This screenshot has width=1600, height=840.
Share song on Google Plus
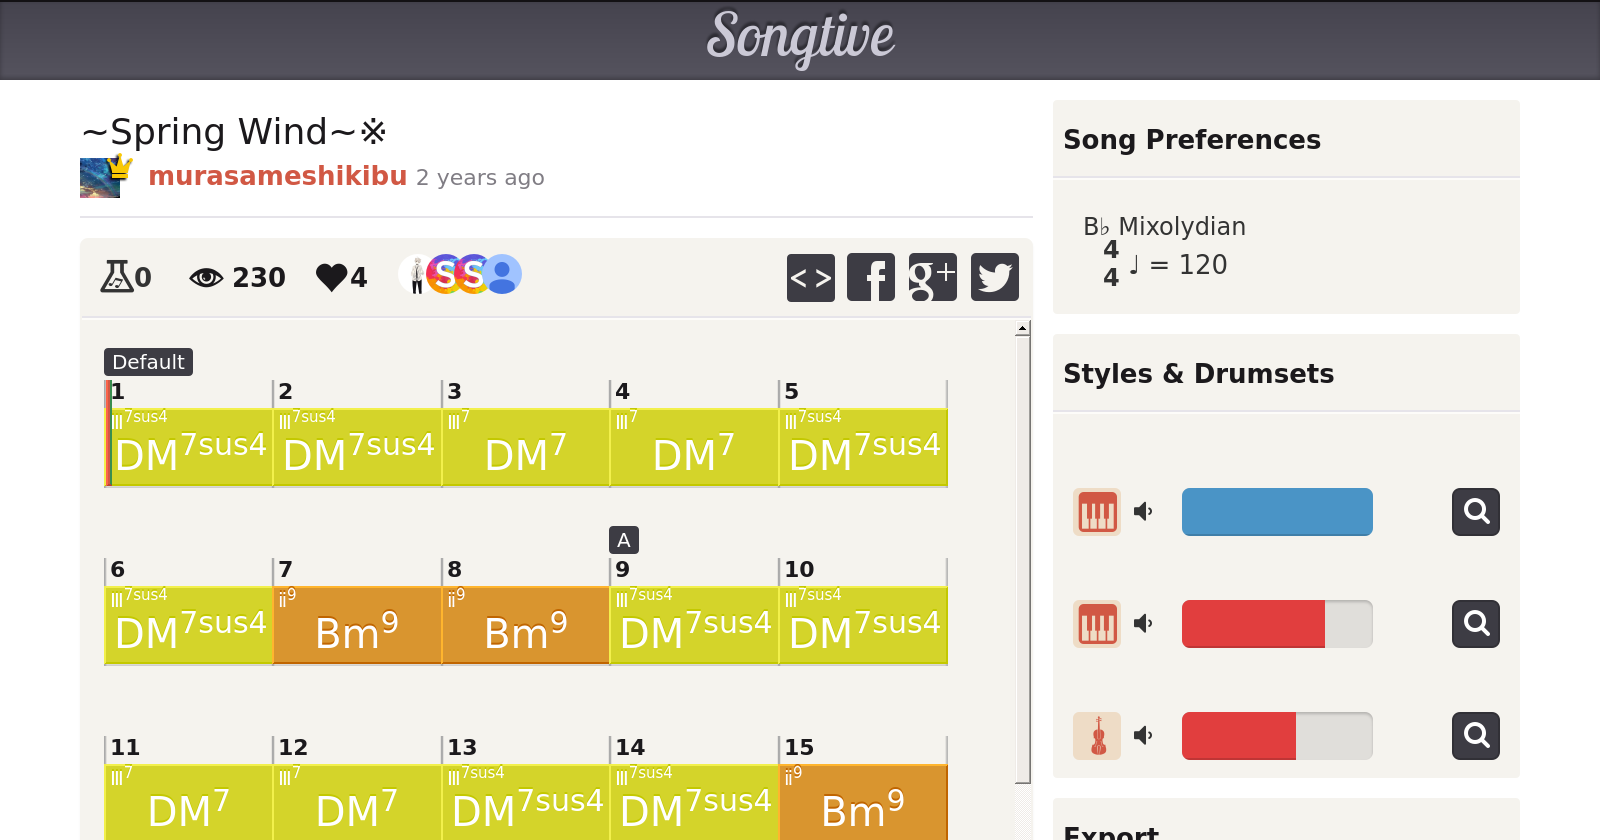click(x=932, y=277)
